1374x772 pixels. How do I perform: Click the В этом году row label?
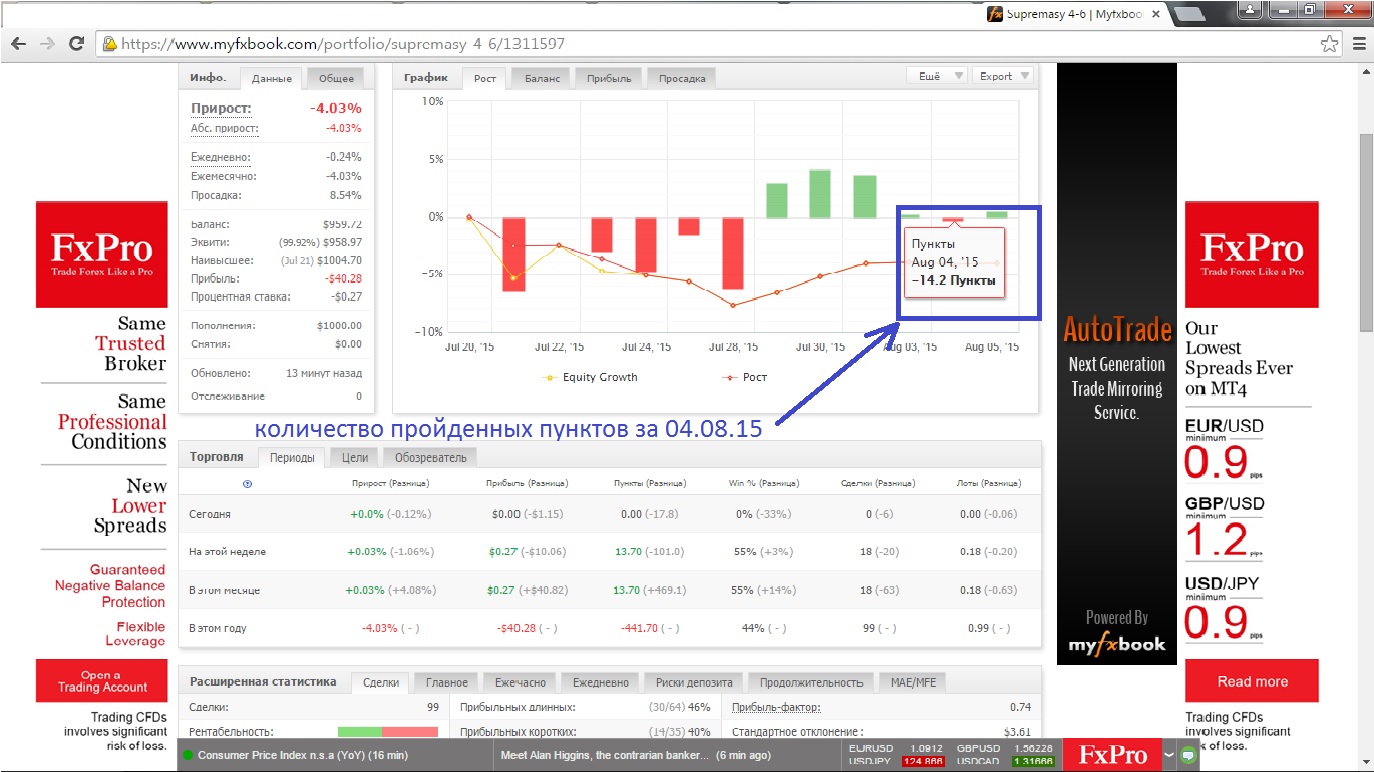(217, 628)
